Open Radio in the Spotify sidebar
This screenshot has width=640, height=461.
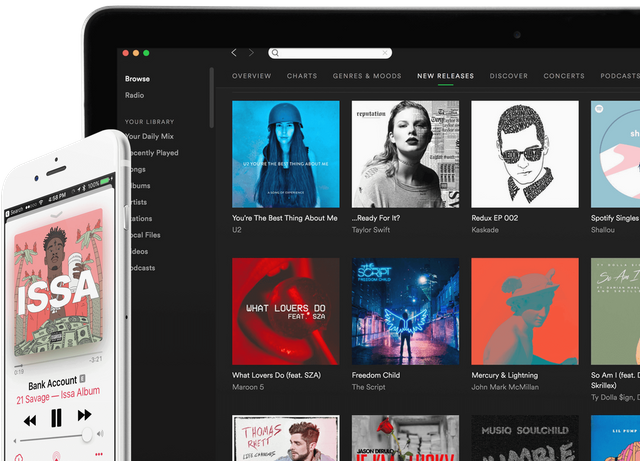tap(135, 95)
